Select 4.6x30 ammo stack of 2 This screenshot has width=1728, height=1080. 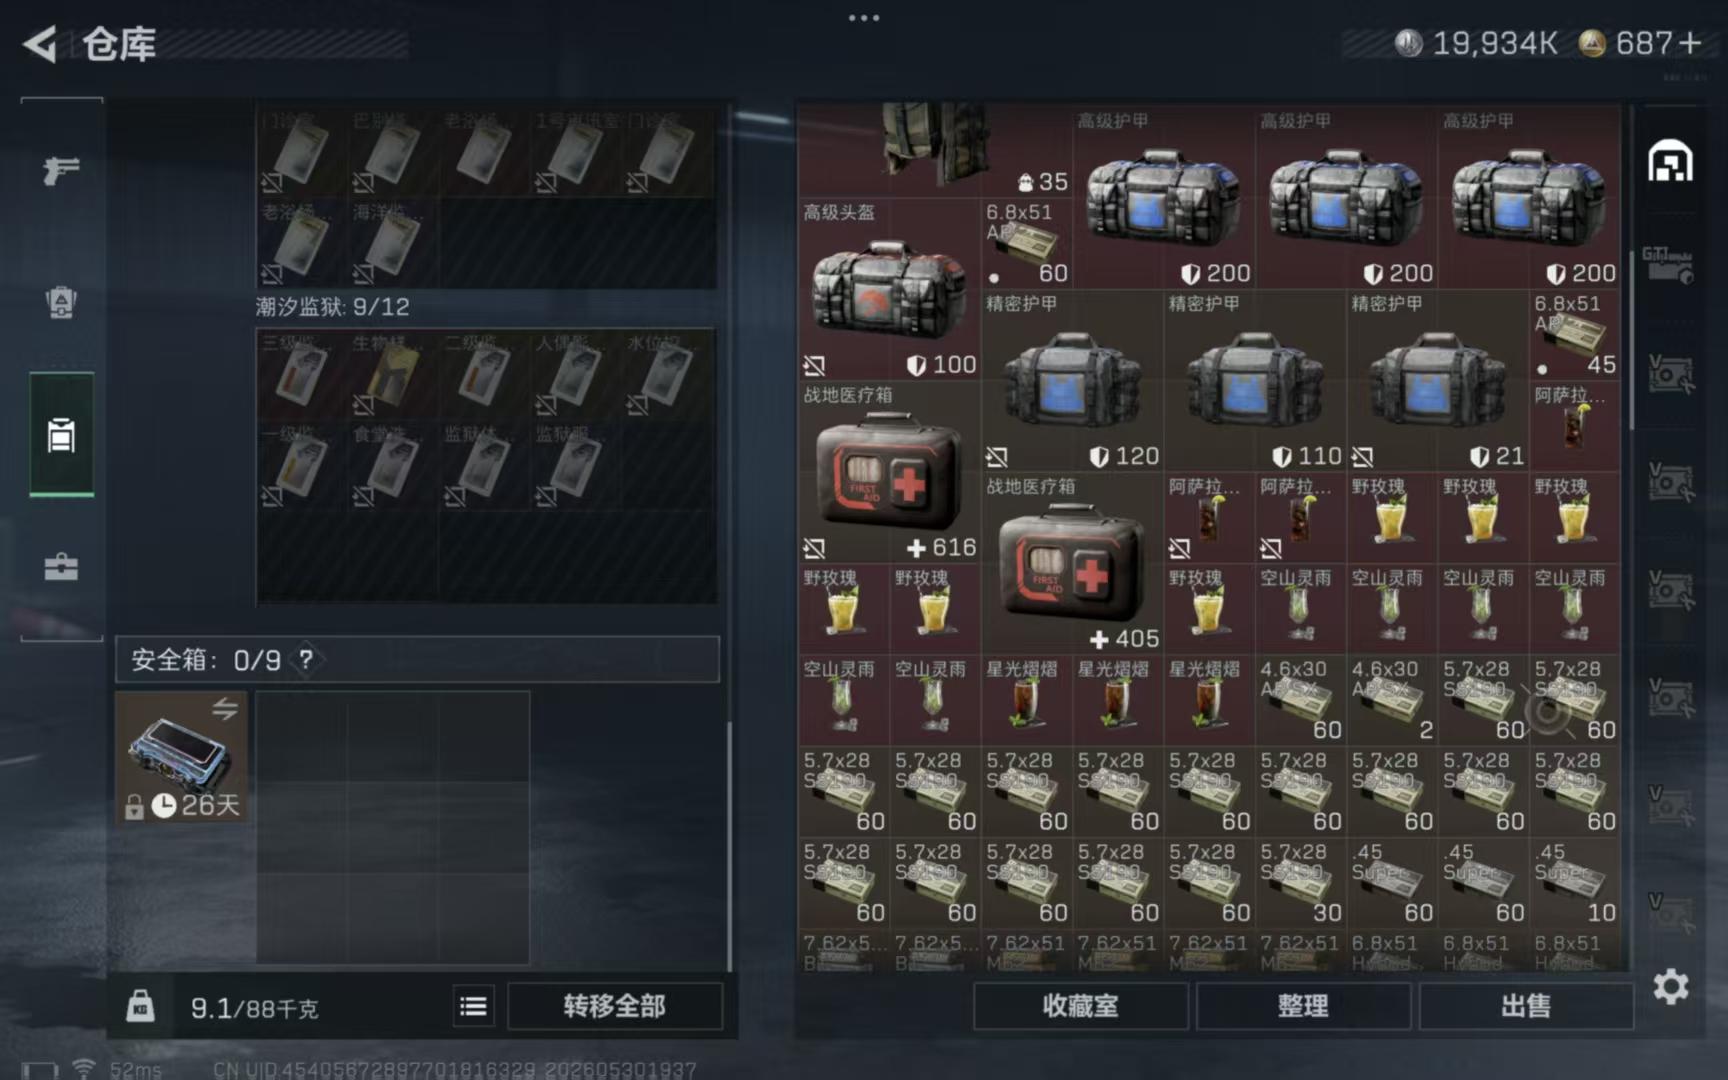click(x=1392, y=700)
